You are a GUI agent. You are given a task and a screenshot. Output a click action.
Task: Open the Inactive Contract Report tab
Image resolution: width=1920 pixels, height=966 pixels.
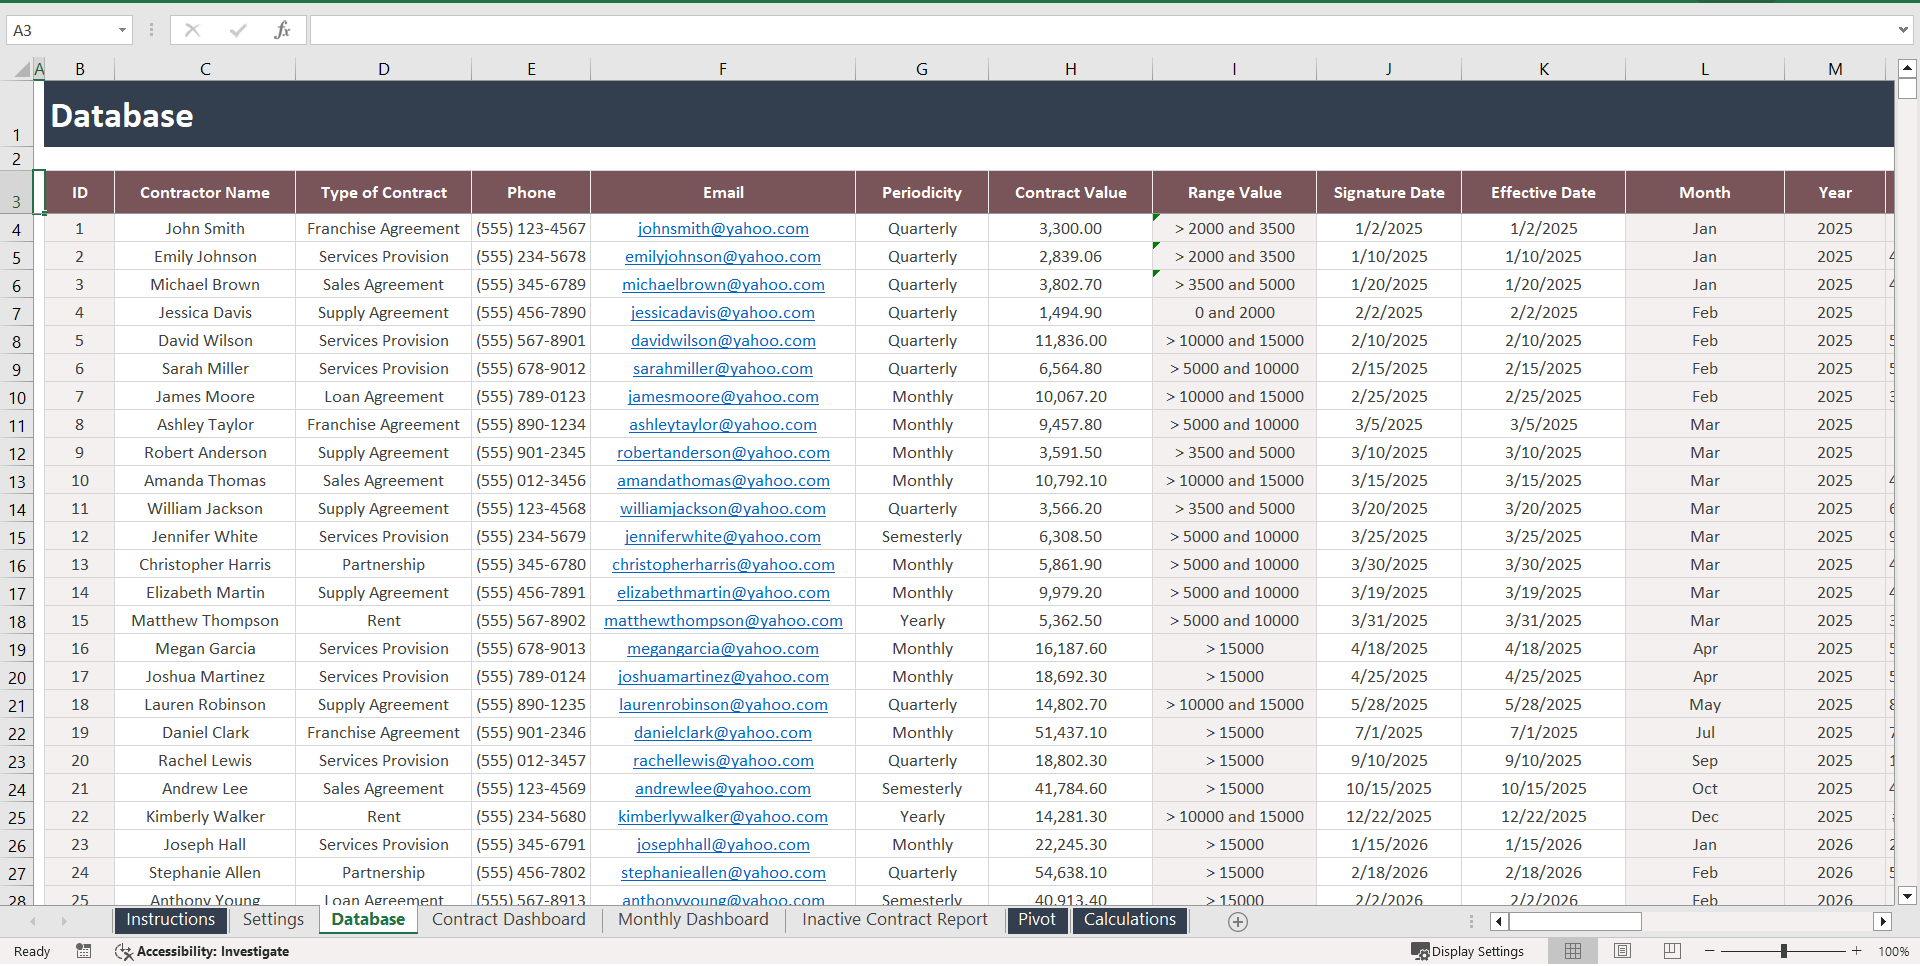click(895, 920)
